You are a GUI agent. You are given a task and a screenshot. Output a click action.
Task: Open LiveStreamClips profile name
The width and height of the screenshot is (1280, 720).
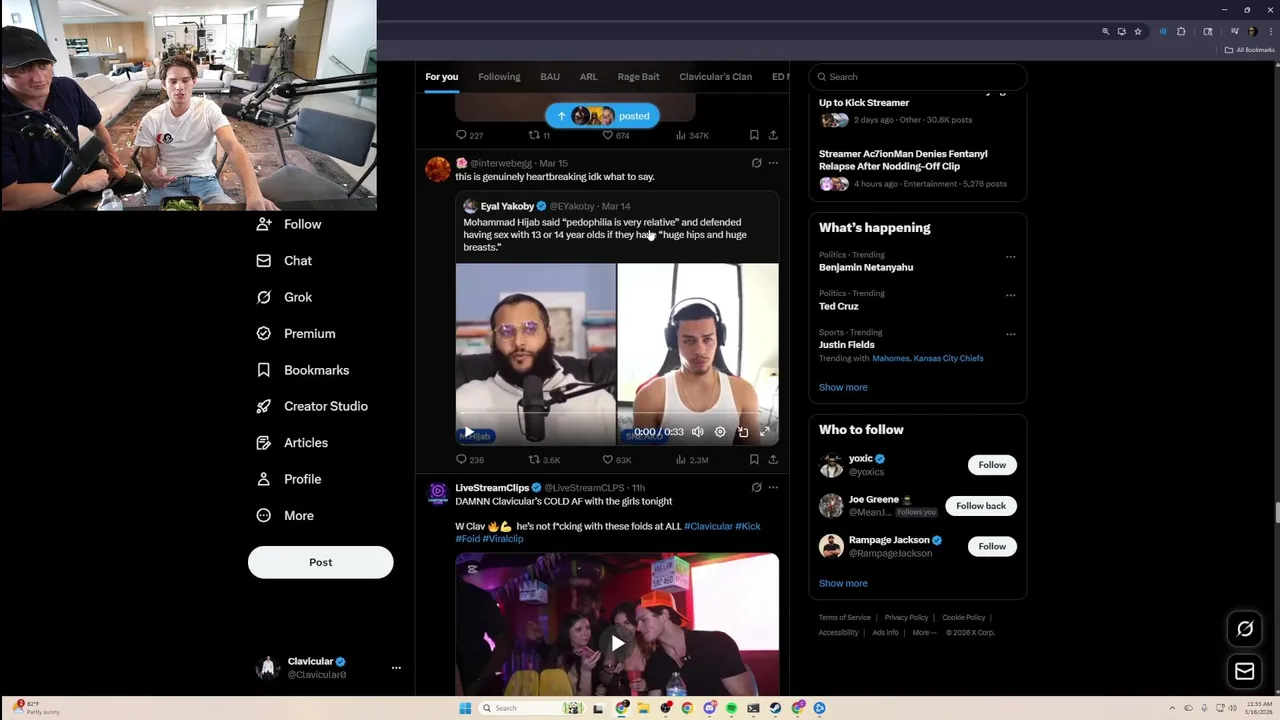pos(492,488)
